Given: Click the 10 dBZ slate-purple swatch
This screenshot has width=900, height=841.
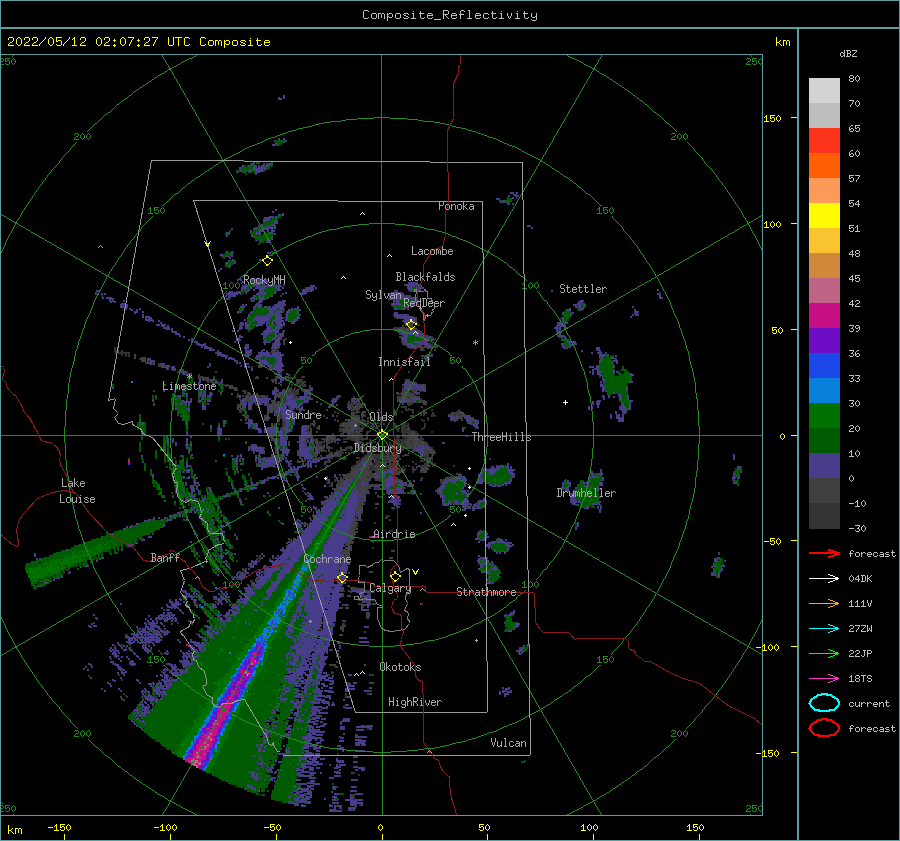Looking at the screenshot, I should click(824, 466).
